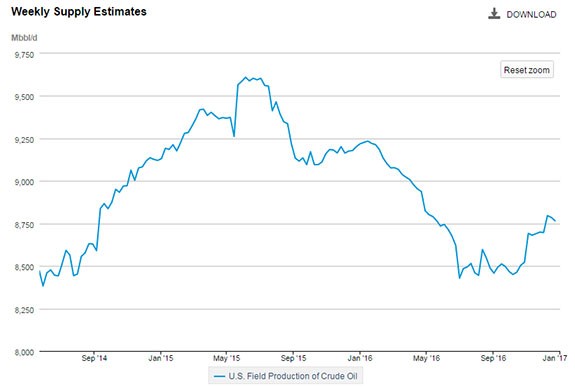
Task: Click the 9,500 y-axis label
Action: pyautogui.click(x=24, y=97)
